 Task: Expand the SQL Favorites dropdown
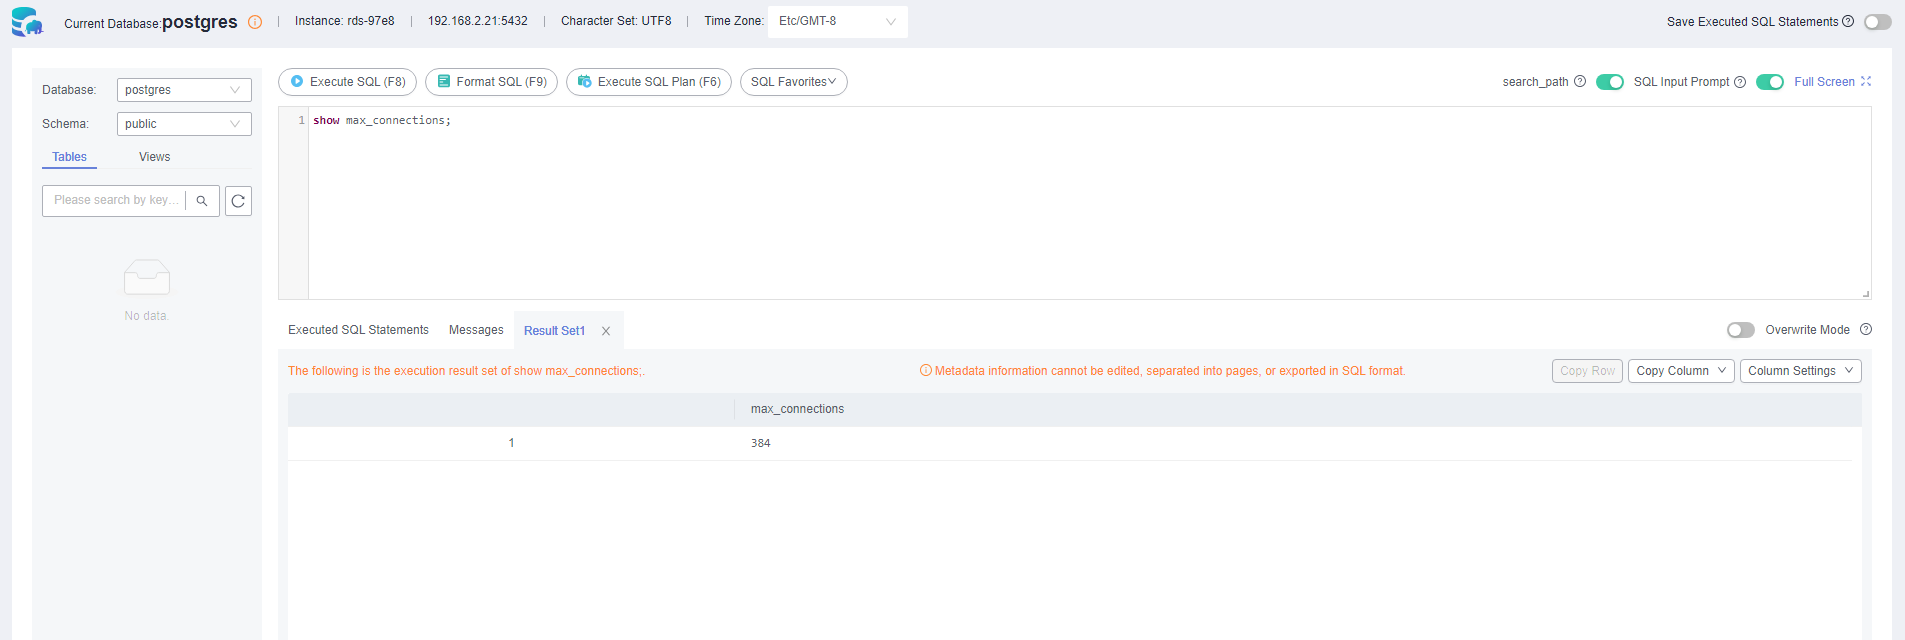click(x=794, y=82)
